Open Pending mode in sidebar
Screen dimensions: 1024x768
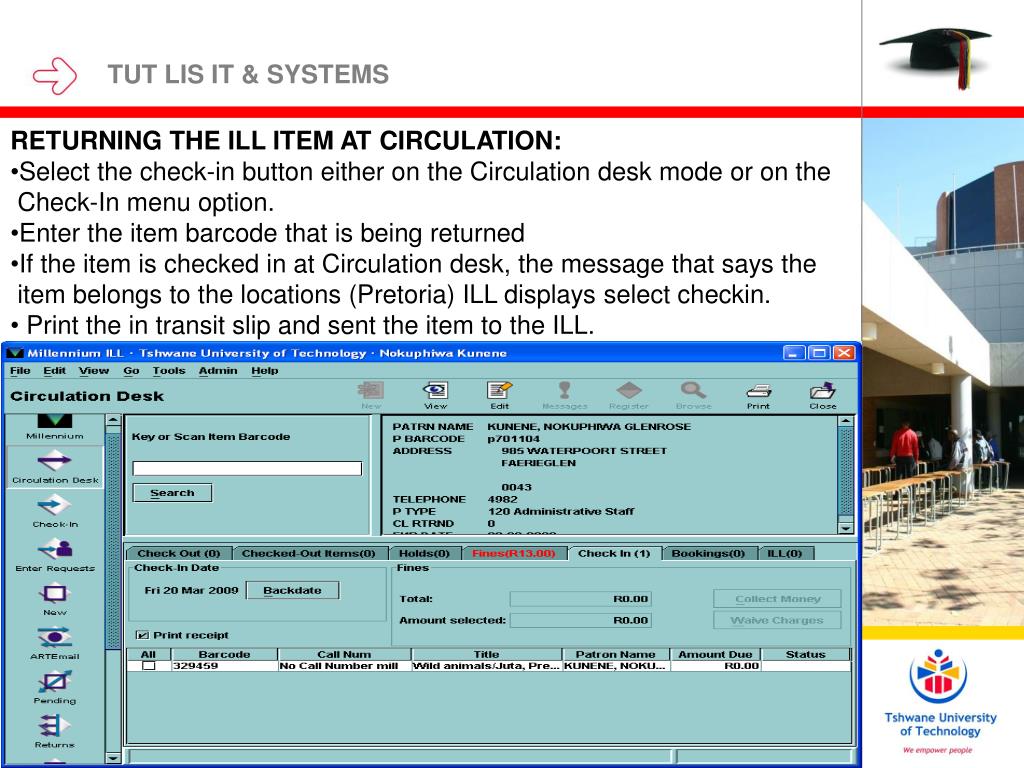pos(55,688)
